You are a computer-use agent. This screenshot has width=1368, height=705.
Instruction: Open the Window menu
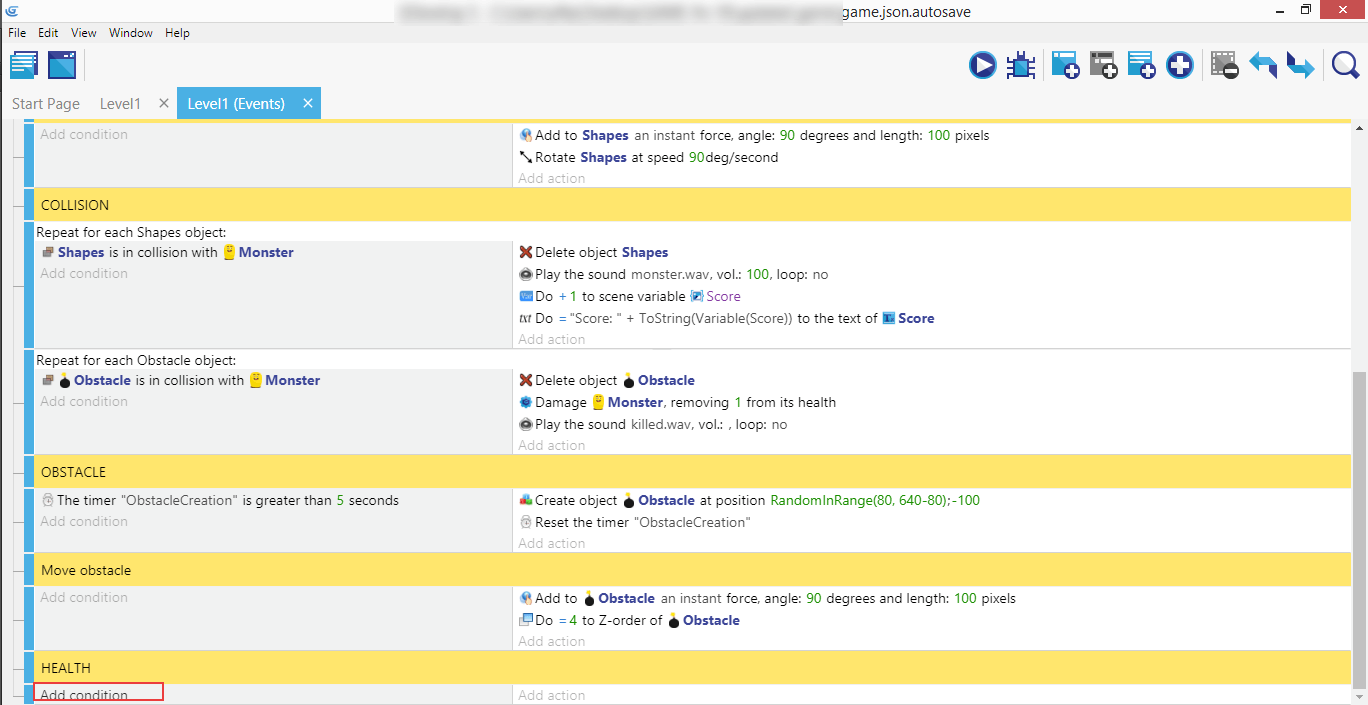(131, 33)
